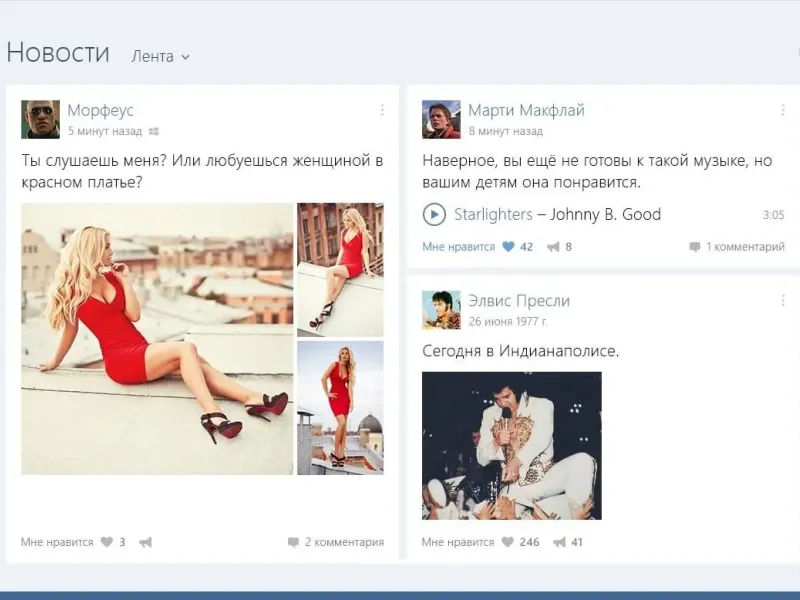Click share count 41 on Элвис post
This screenshot has width=800, height=600.
tap(577, 542)
